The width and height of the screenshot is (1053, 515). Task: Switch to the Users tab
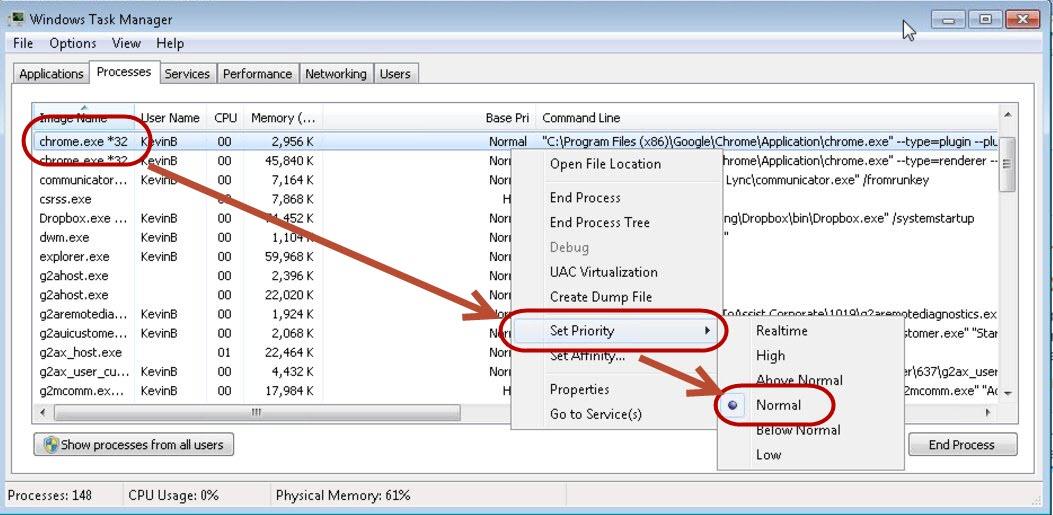coord(395,74)
